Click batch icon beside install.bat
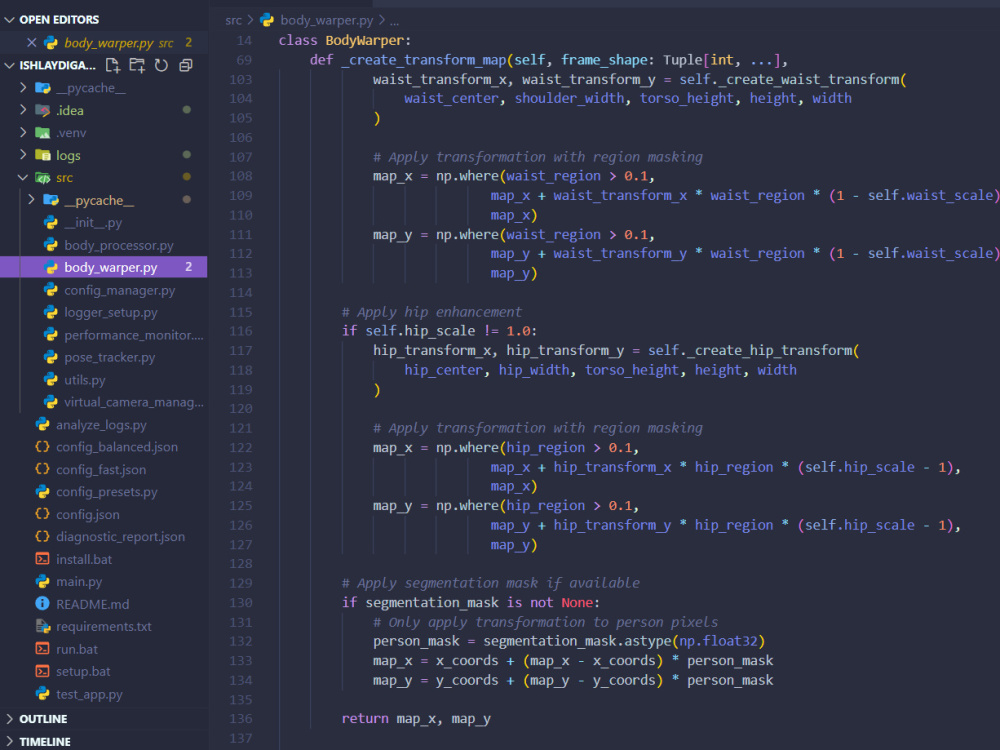 point(42,559)
